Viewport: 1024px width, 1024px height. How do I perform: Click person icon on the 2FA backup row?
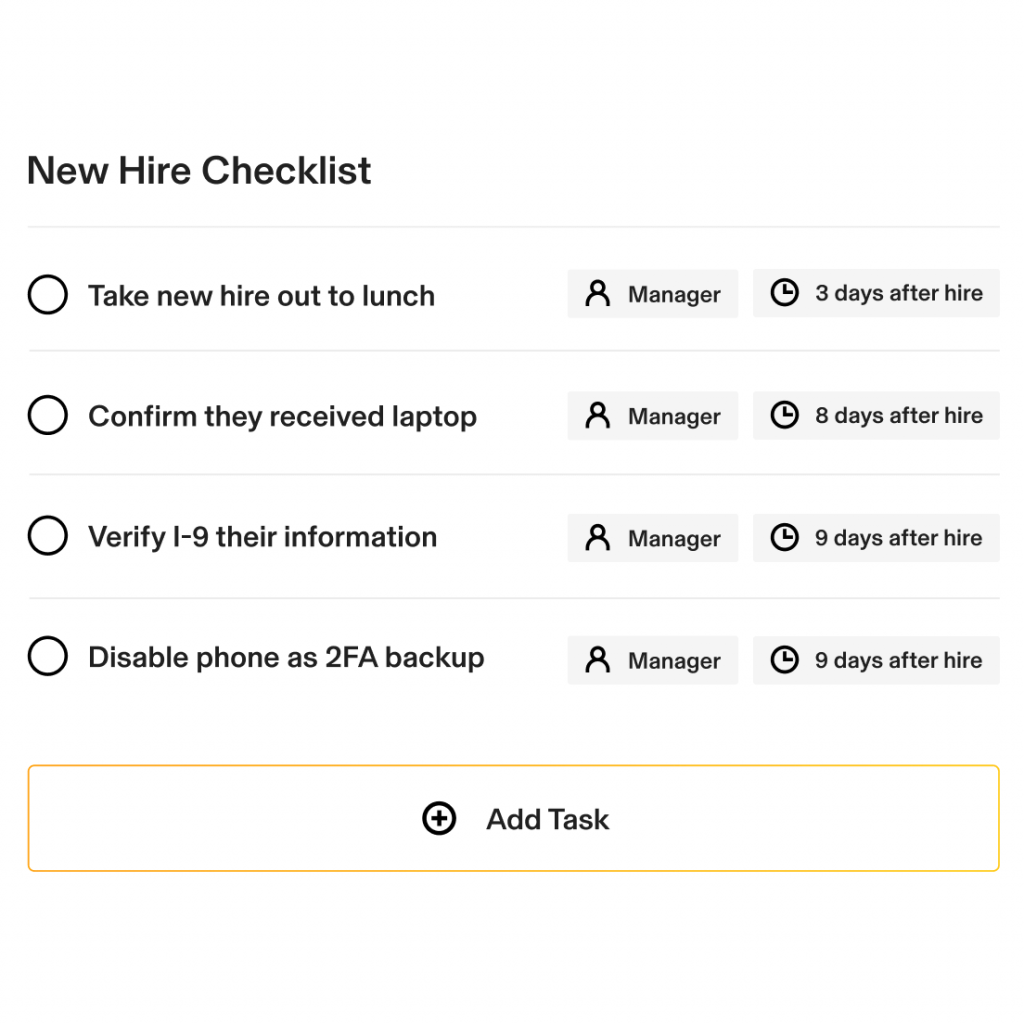tap(598, 660)
